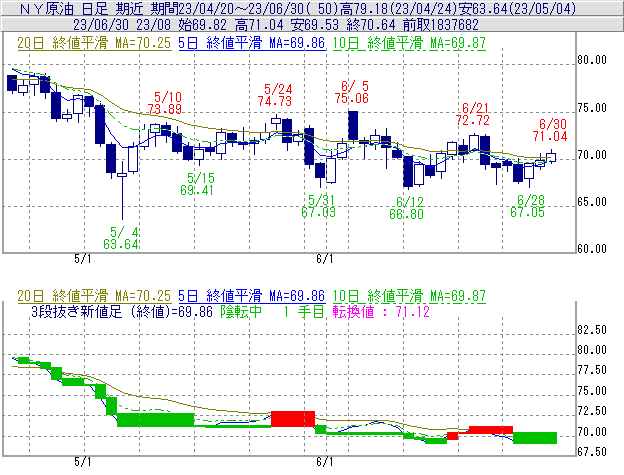624x475 pixels.
Task: Click the wide green block in May in lower chart
Action: pyautogui.click(x=156, y=420)
